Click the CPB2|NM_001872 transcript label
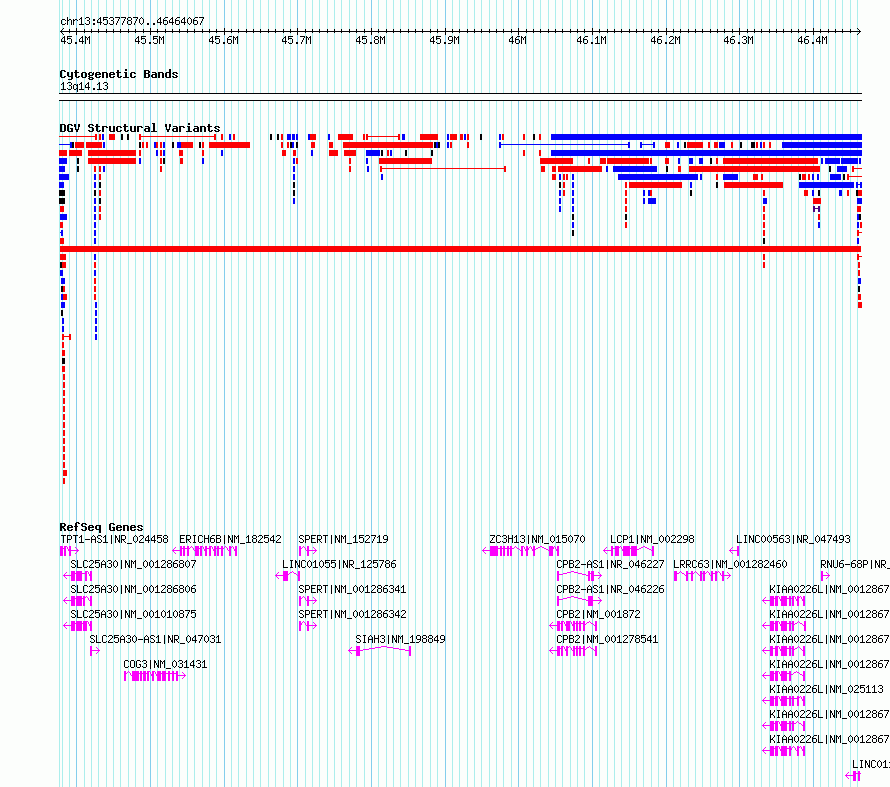 click(x=598, y=614)
